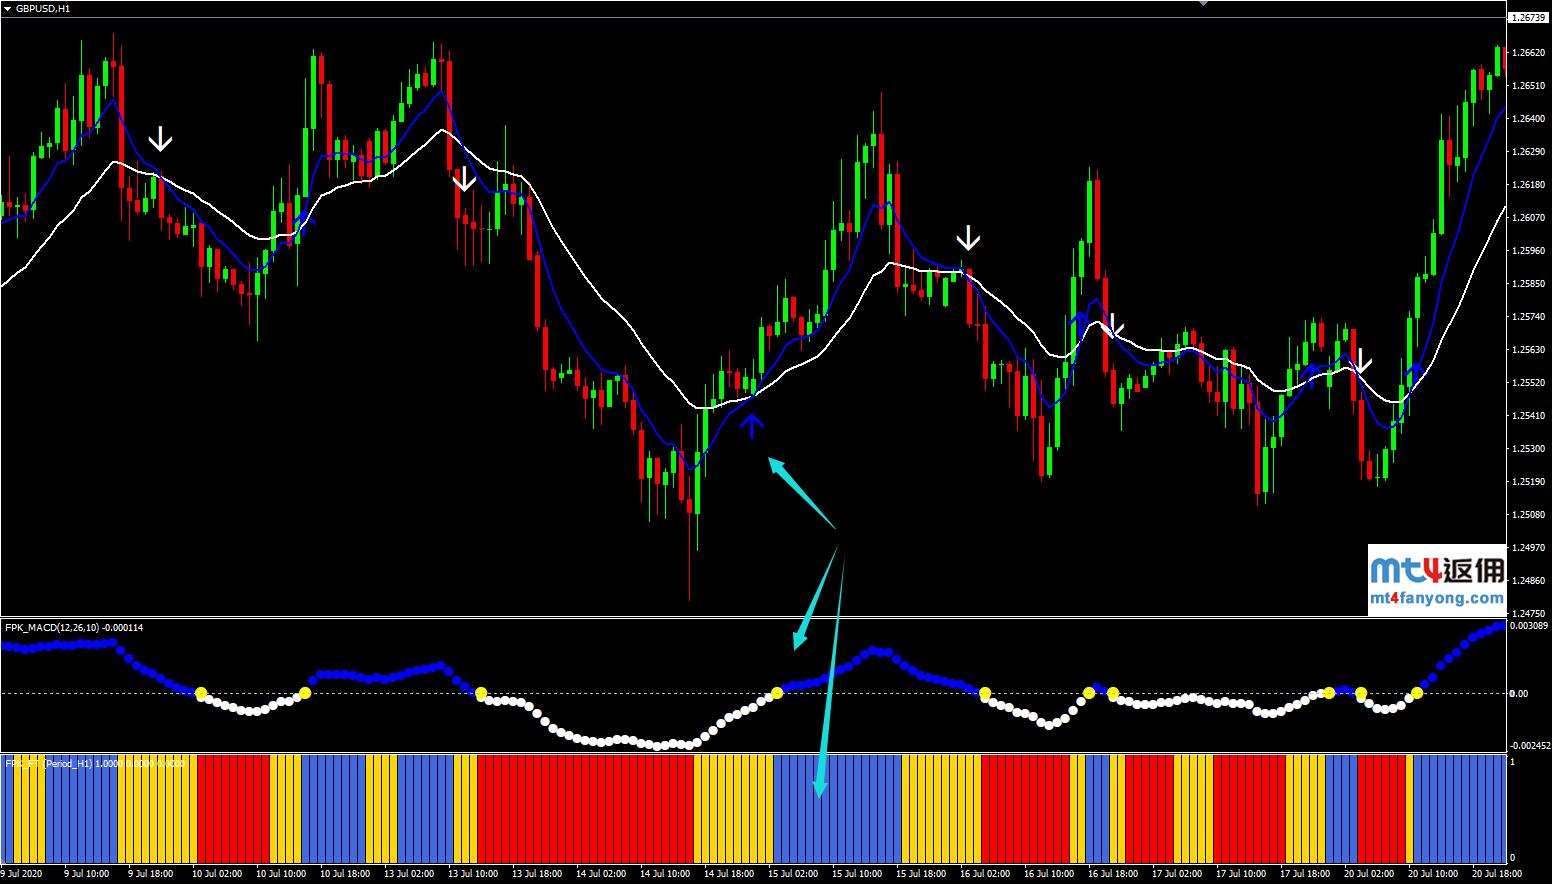Select the yellow MACD dot above 15 Jul 02:00
The height and width of the screenshot is (884, 1552).
pos(777,692)
